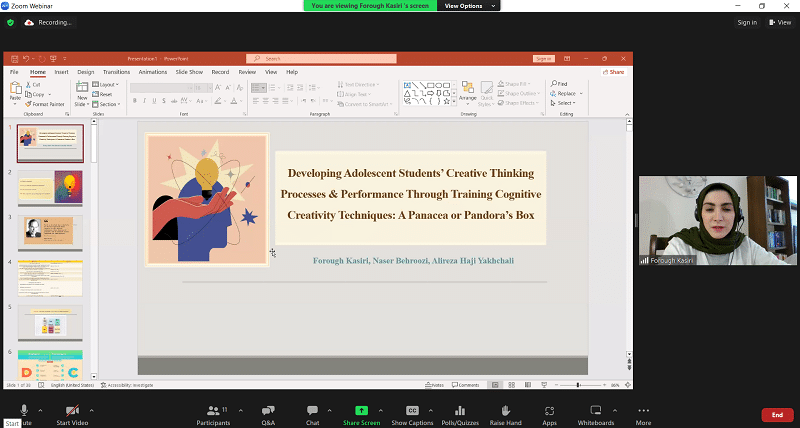Open the Design tab in PowerPoint ribbon
This screenshot has height=428, width=800.
[x=86, y=72]
